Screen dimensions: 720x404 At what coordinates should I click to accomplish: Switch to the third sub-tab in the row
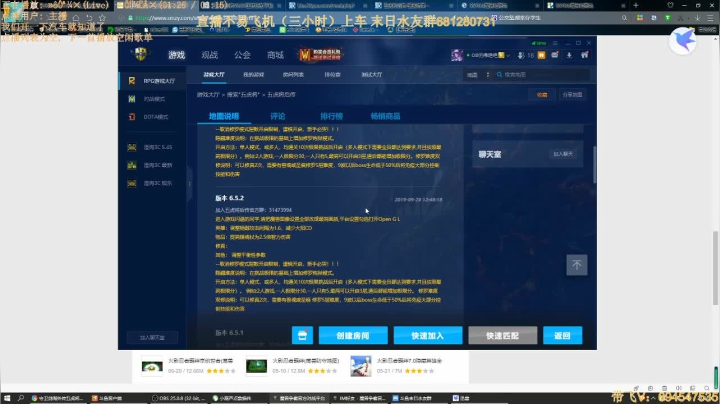point(293,74)
